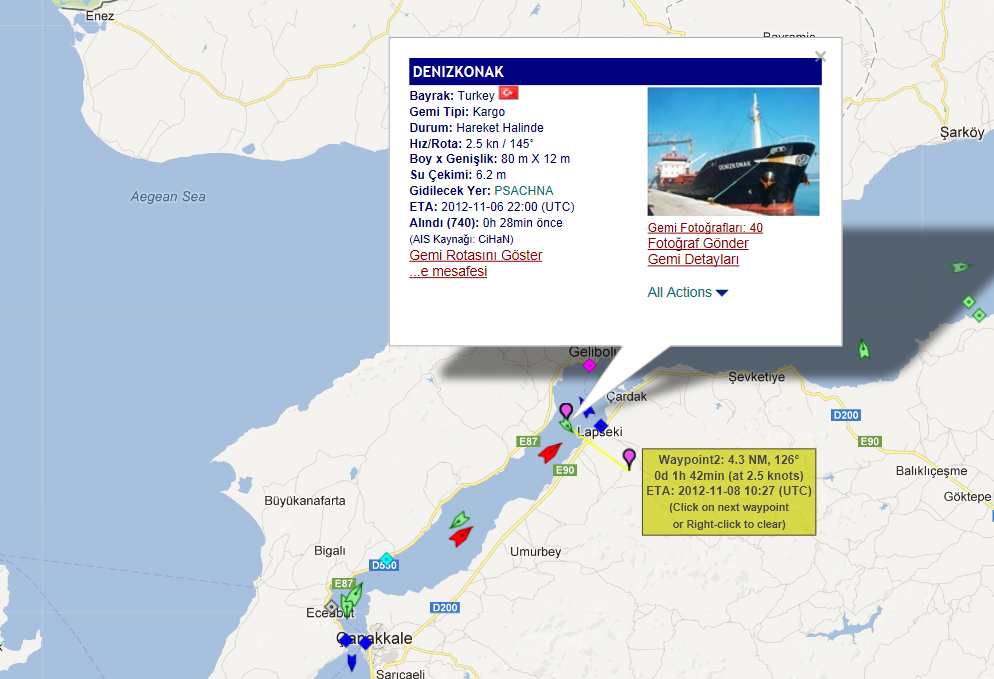Image resolution: width=994 pixels, height=679 pixels.
Task: Click the gray diamond marker at Eceabat
Action: (x=331, y=607)
